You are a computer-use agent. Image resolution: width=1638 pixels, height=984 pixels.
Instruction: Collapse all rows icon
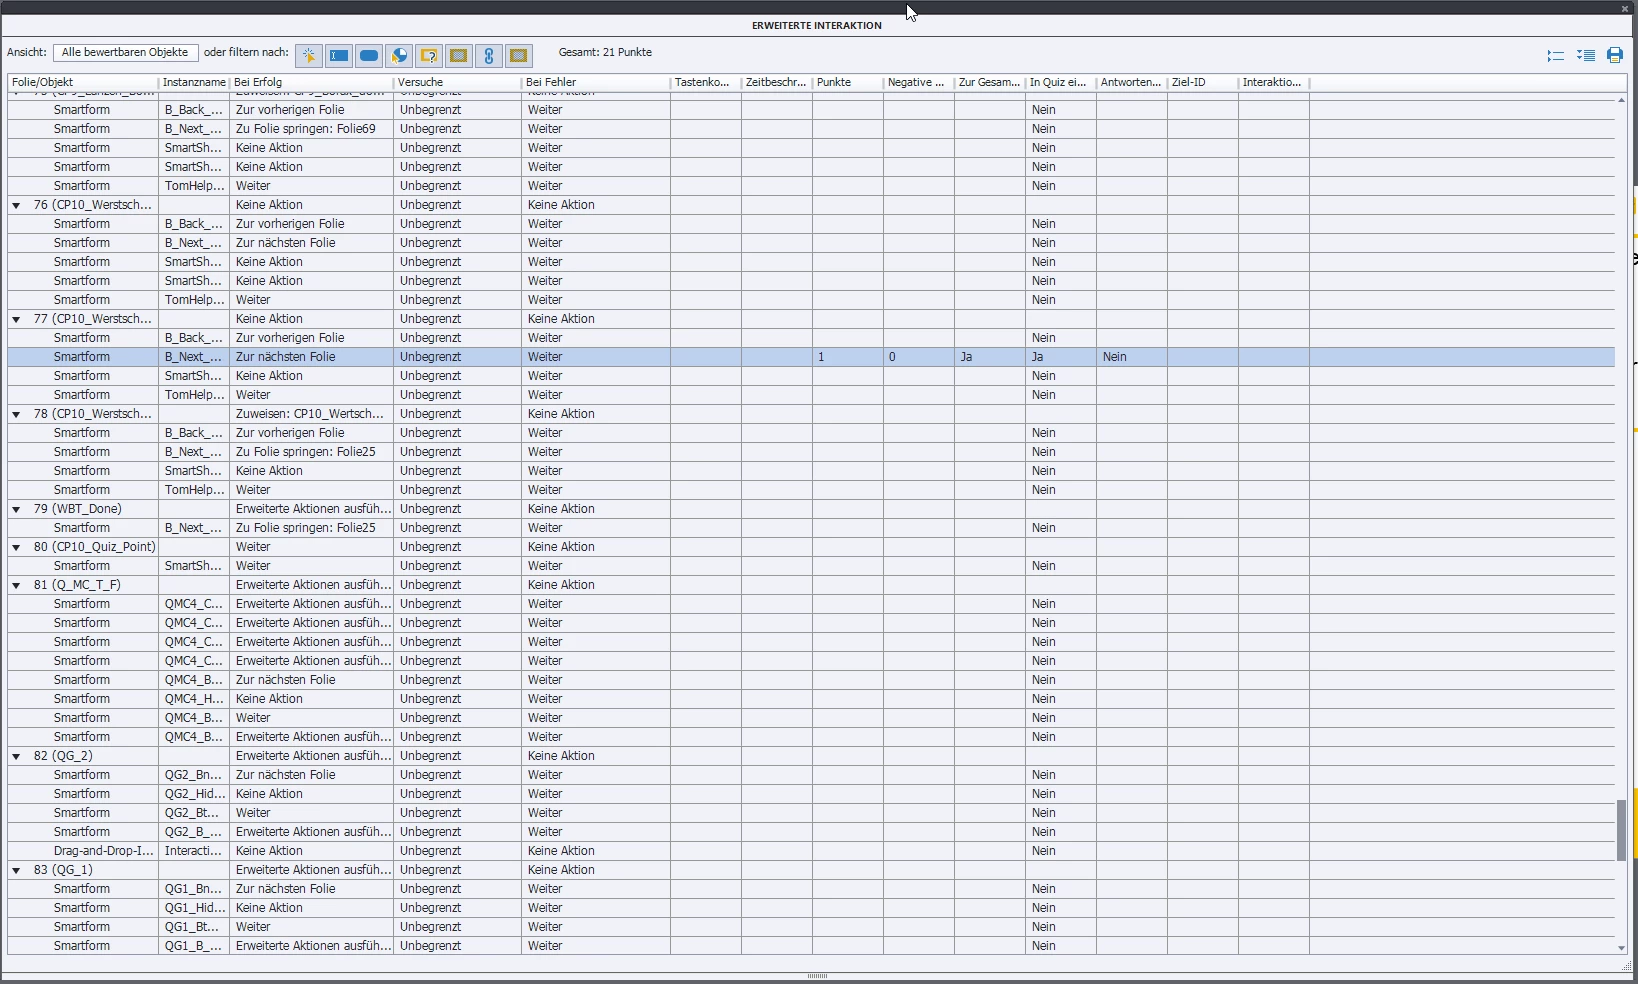tap(1556, 56)
